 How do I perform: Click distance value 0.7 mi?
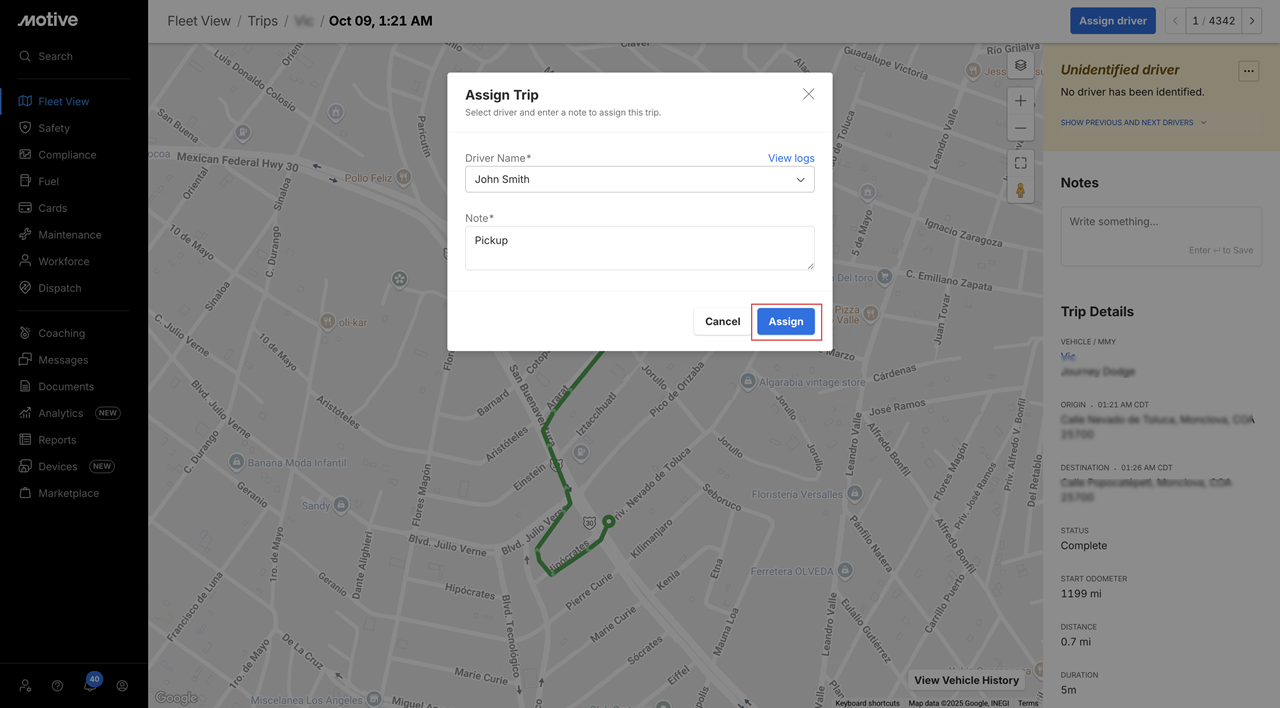(x=1076, y=642)
